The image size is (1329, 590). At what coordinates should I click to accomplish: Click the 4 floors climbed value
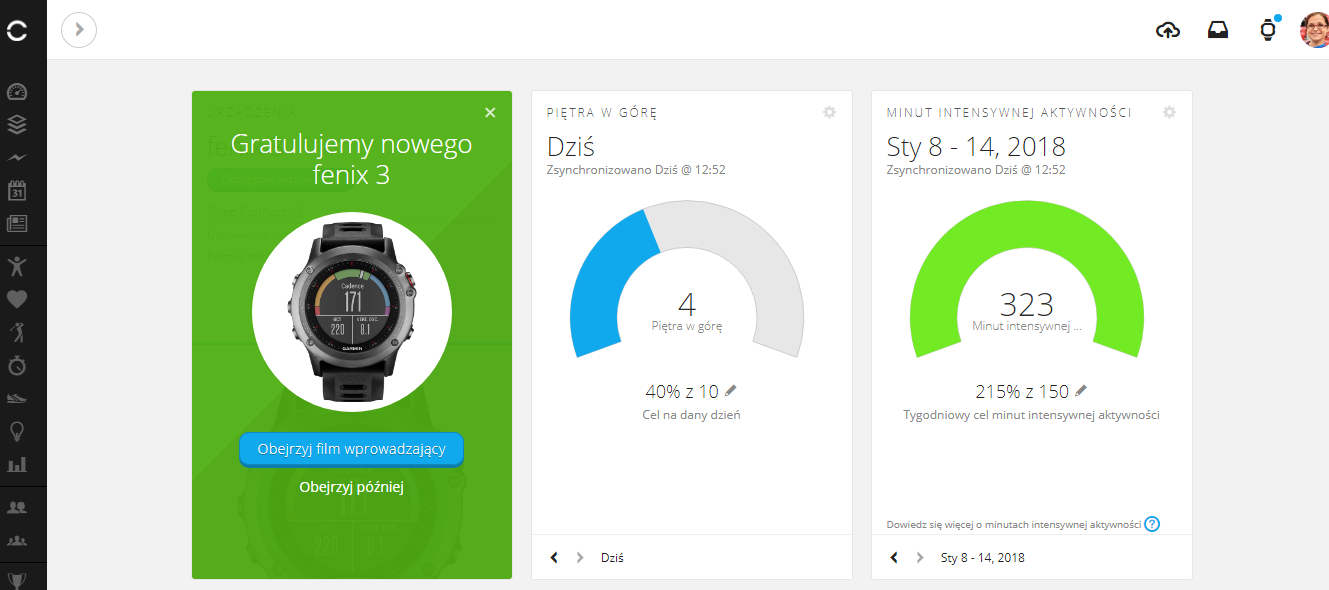(x=687, y=304)
